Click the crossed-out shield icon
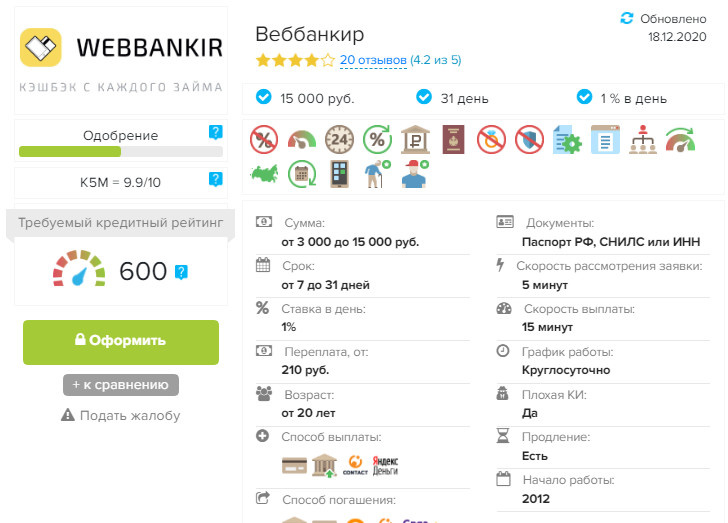Viewport: 728px width, 523px height. click(529, 139)
